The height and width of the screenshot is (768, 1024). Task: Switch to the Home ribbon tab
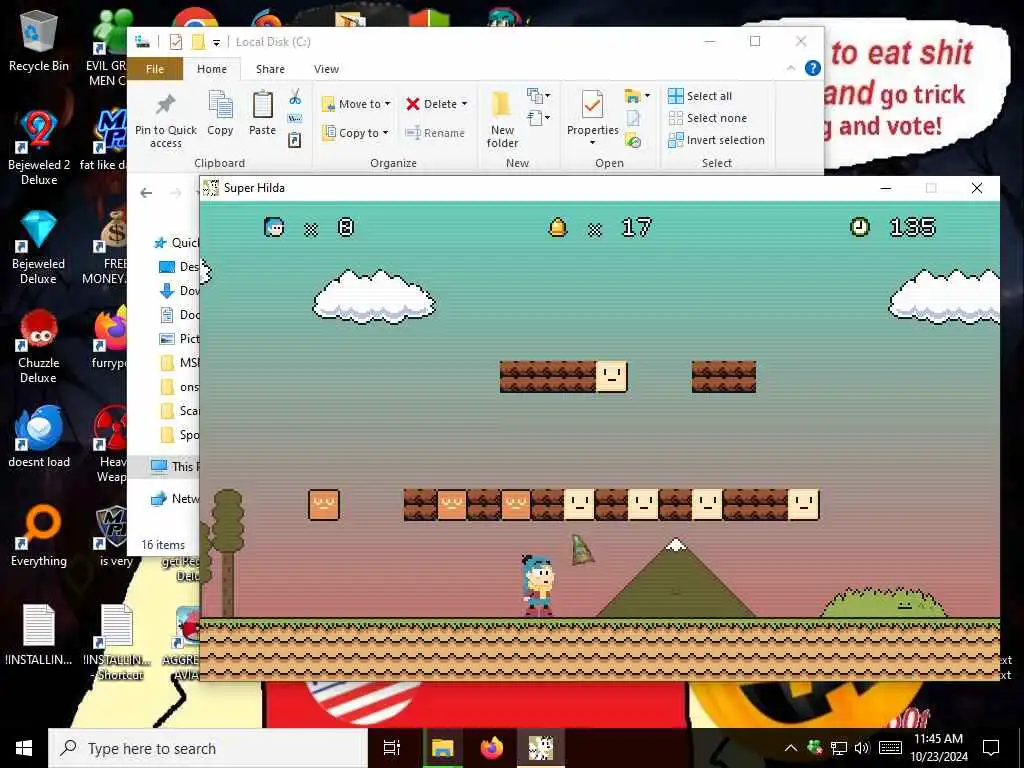coord(212,69)
